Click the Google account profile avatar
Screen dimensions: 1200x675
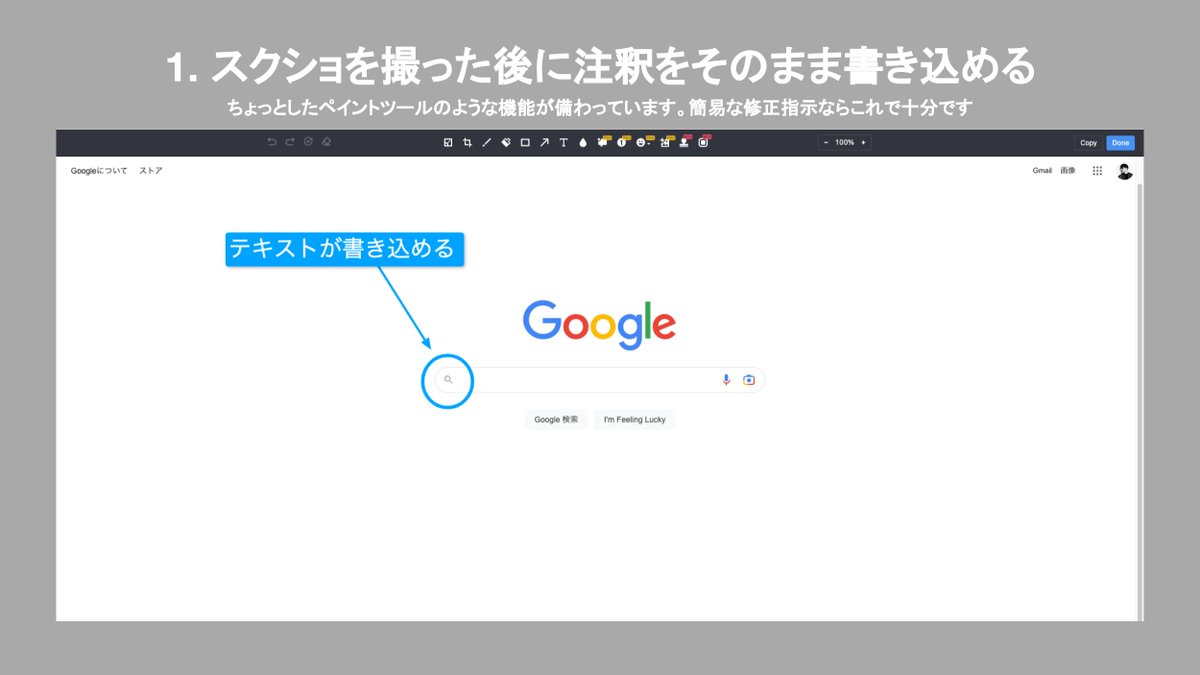[x=1125, y=171]
